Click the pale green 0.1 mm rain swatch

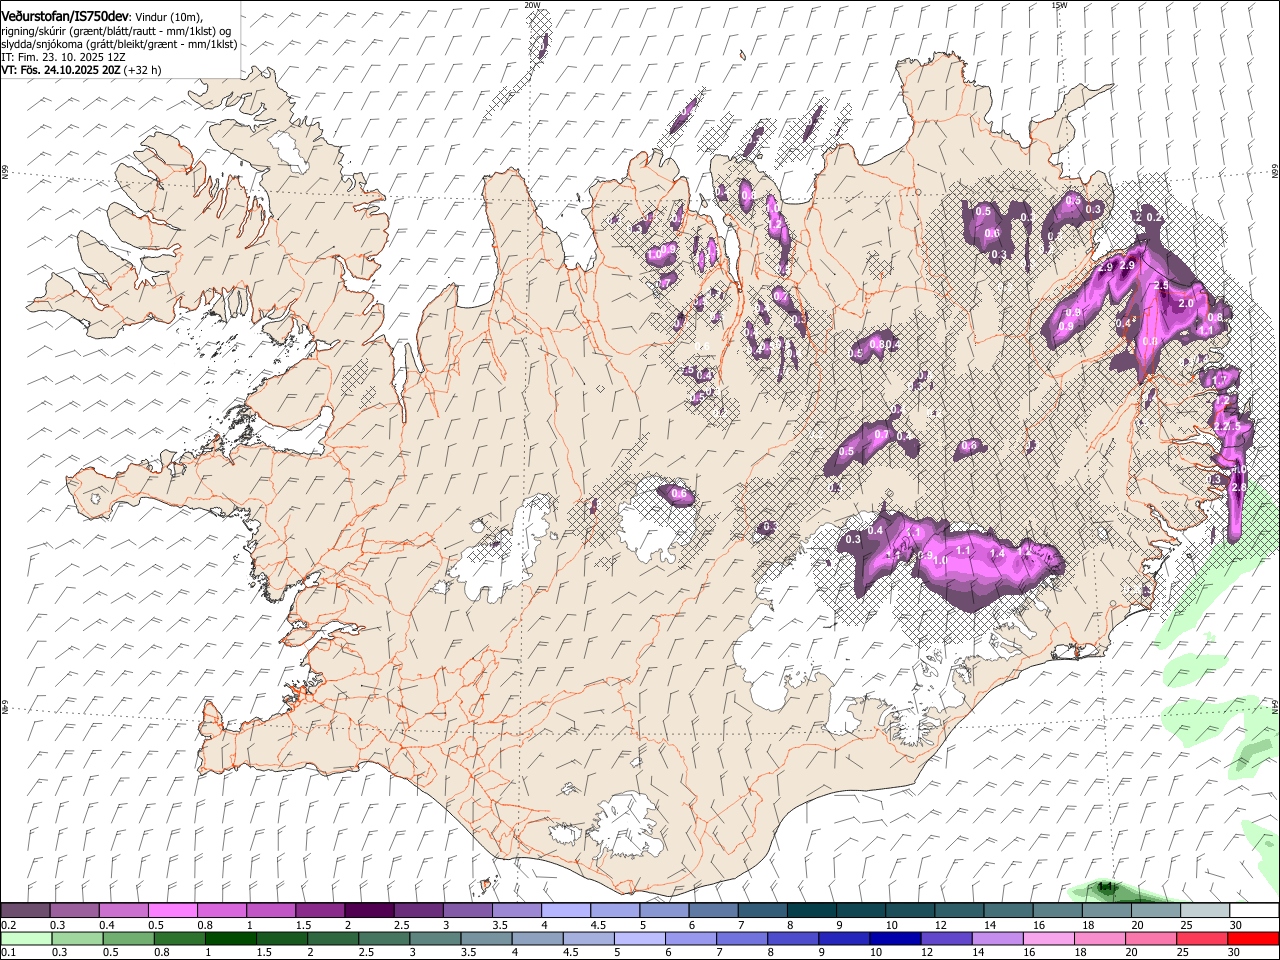coord(26,939)
